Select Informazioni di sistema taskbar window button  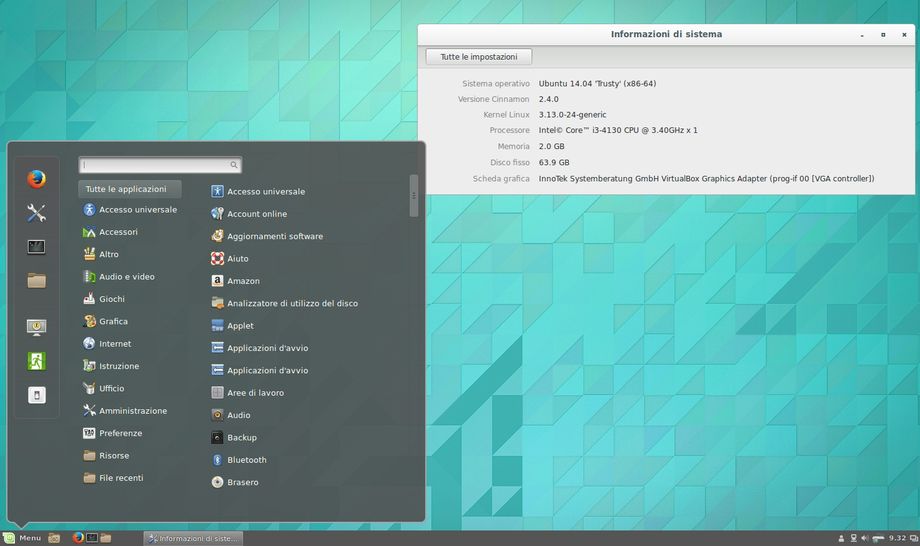click(x=193, y=538)
